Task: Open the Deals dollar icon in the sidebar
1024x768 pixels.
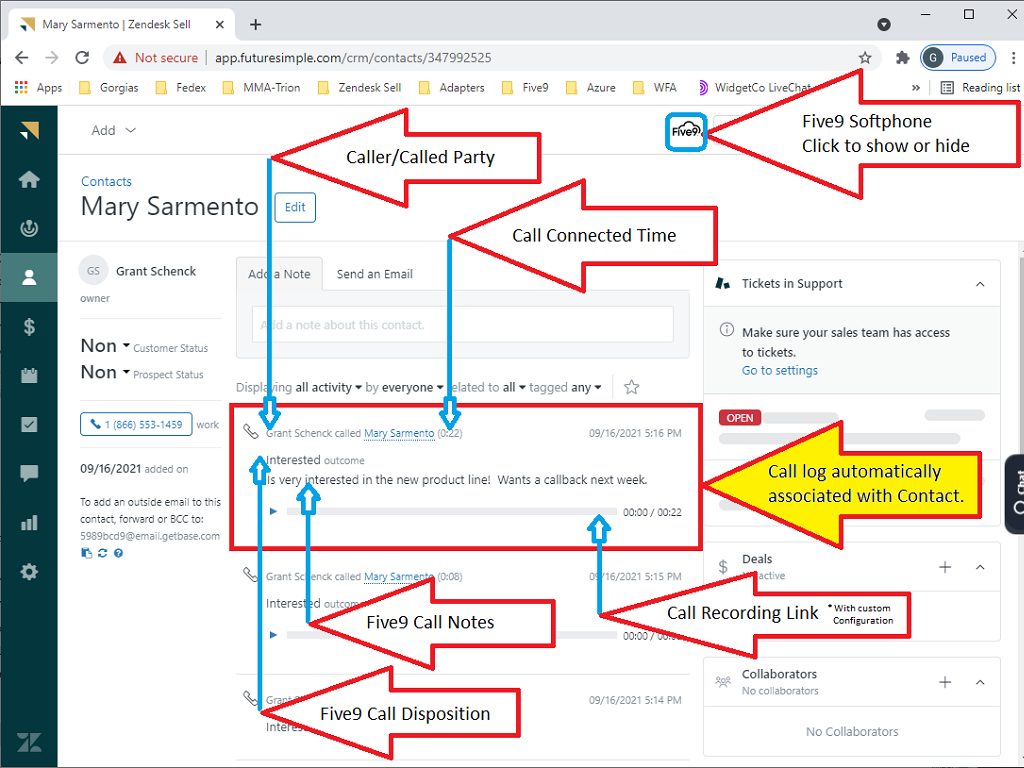Action: (30, 325)
